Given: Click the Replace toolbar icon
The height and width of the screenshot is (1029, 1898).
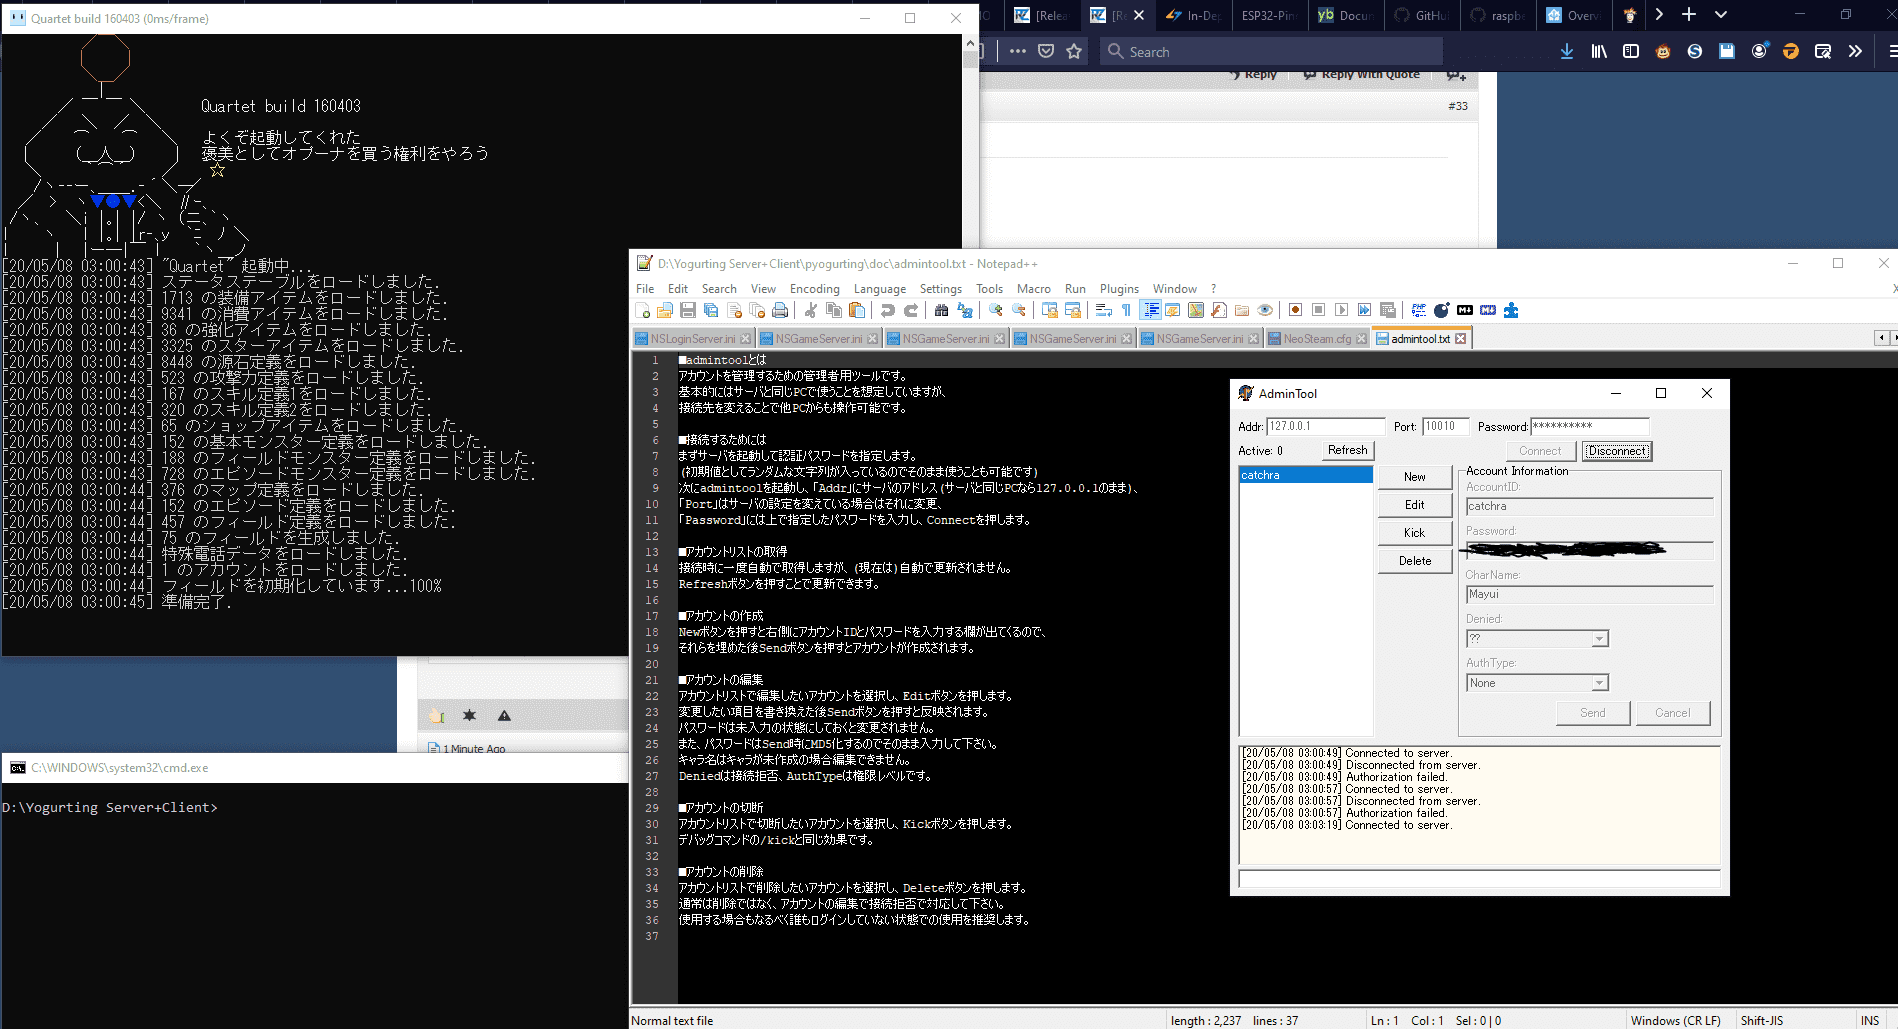Looking at the screenshot, I should click(965, 310).
